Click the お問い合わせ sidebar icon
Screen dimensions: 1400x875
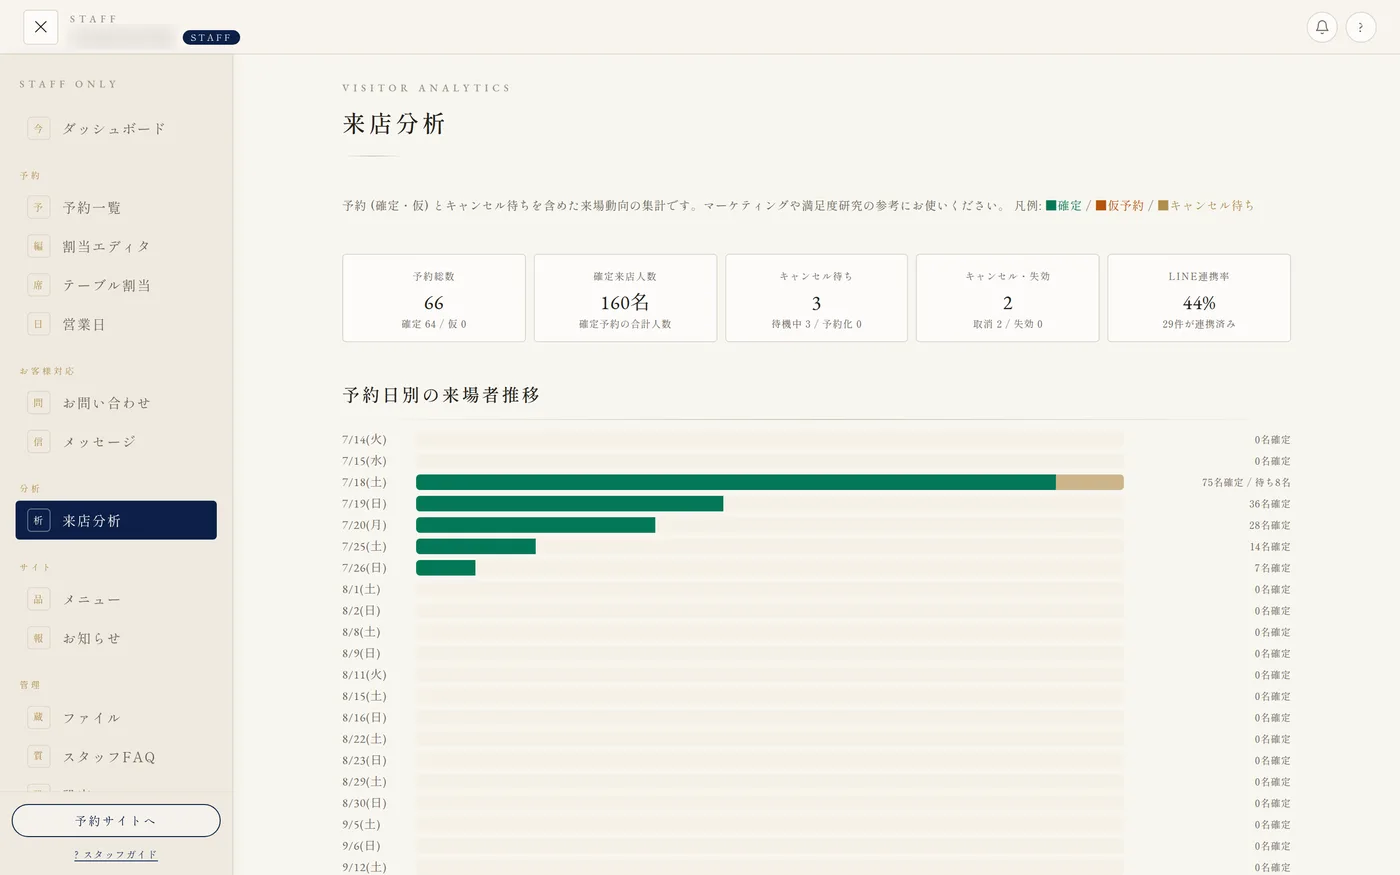(x=38, y=403)
